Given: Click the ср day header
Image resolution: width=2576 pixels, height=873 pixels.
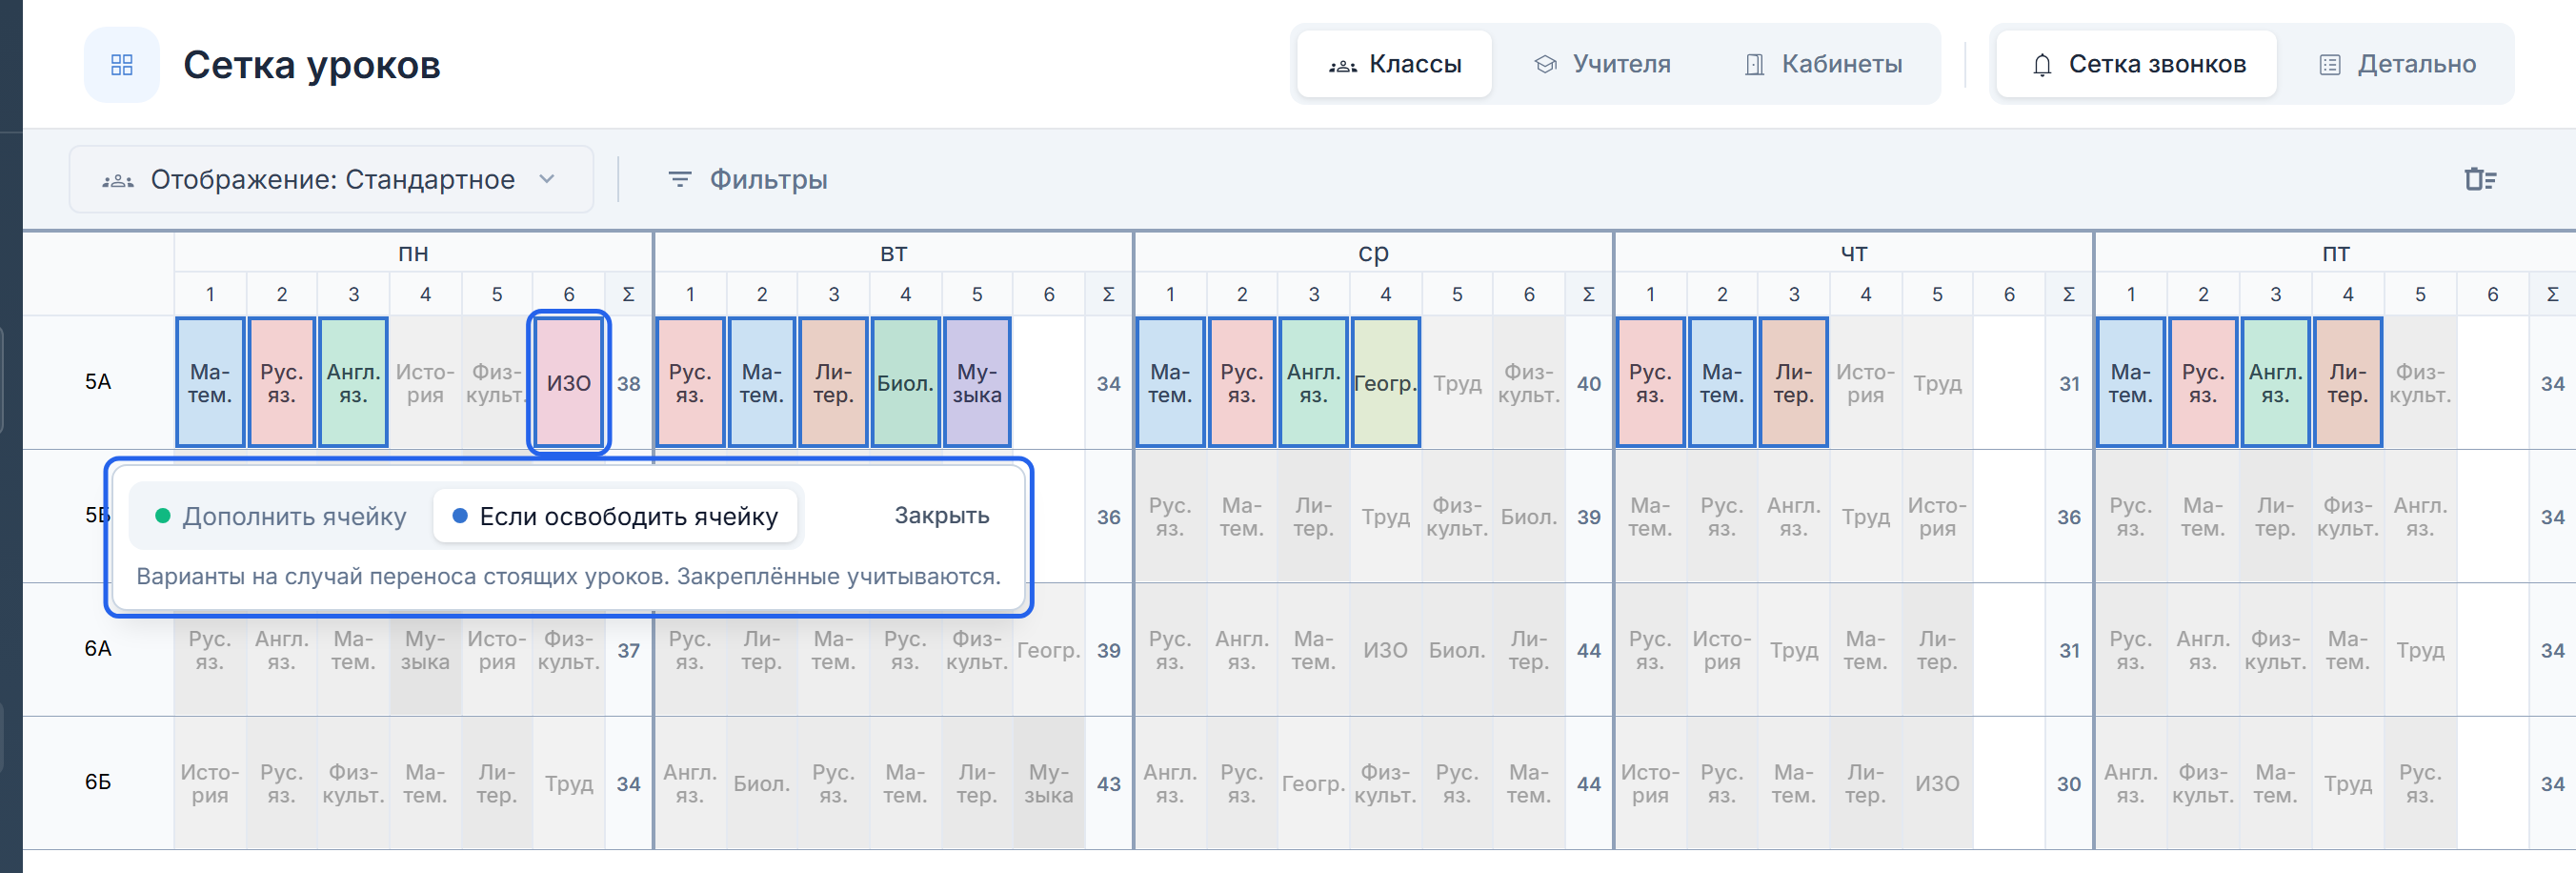Looking at the screenshot, I should point(1373,253).
